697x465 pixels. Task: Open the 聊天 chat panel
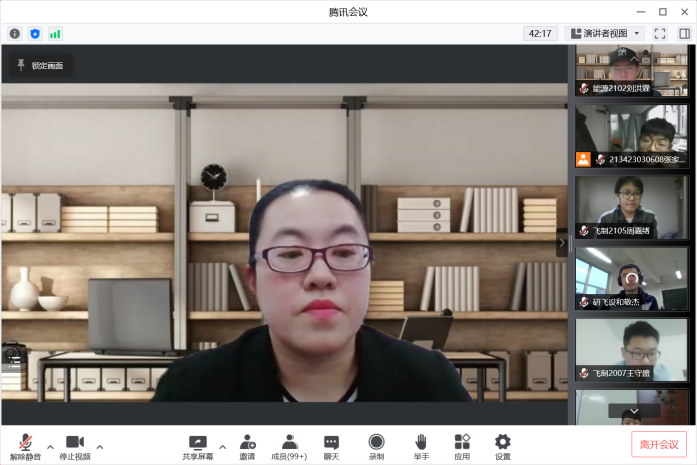point(331,446)
